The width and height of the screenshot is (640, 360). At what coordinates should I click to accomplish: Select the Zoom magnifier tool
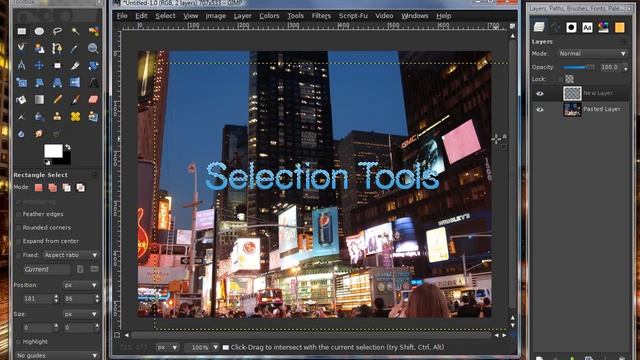click(93, 48)
